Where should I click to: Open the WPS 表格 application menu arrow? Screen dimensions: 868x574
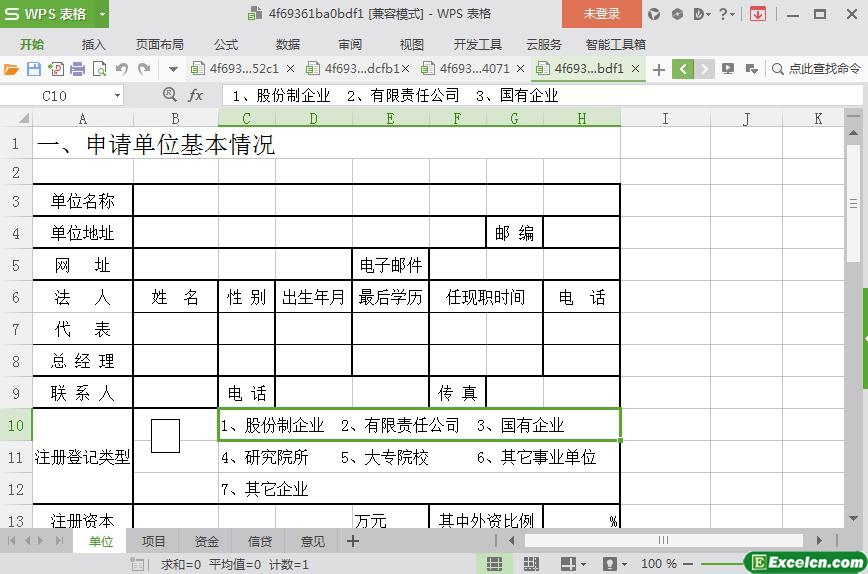click(102, 14)
